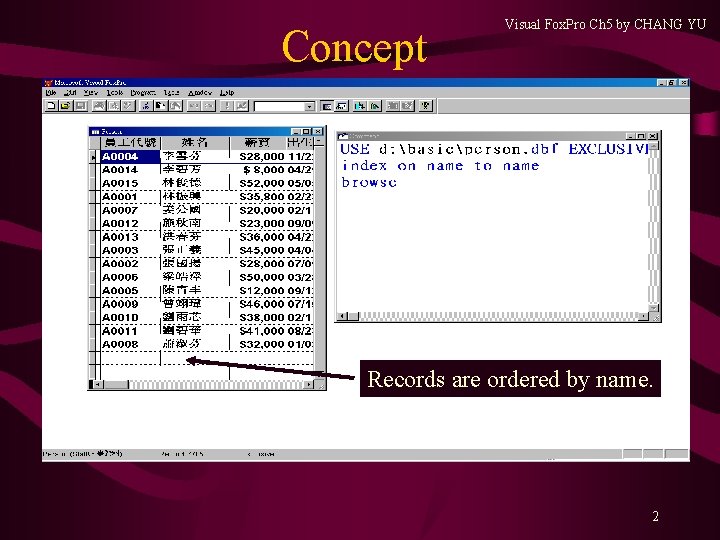This screenshot has width=720, height=540.
Task: Click the Modify Form toolbar icon
Action: click(242, 106)
